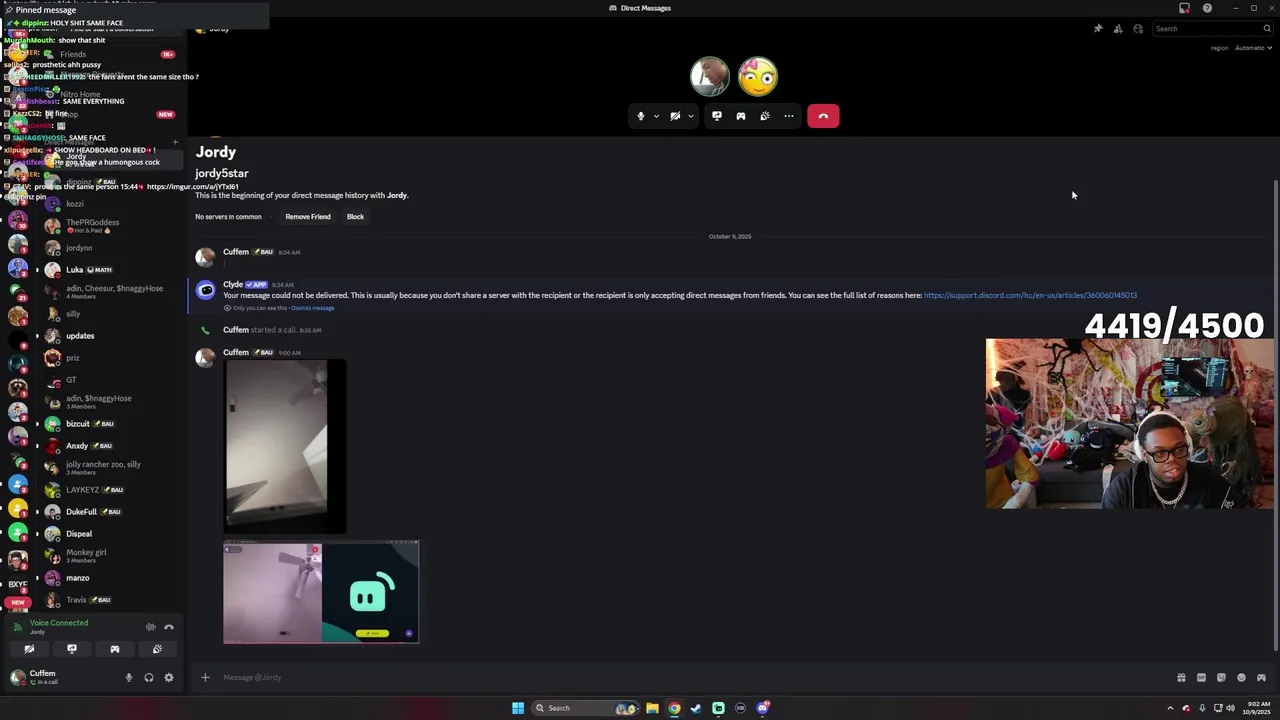The width and height of the screenshot is (1280, 720).
Task: Open apps launcher icon in message bar
Action: [1261, 677]
